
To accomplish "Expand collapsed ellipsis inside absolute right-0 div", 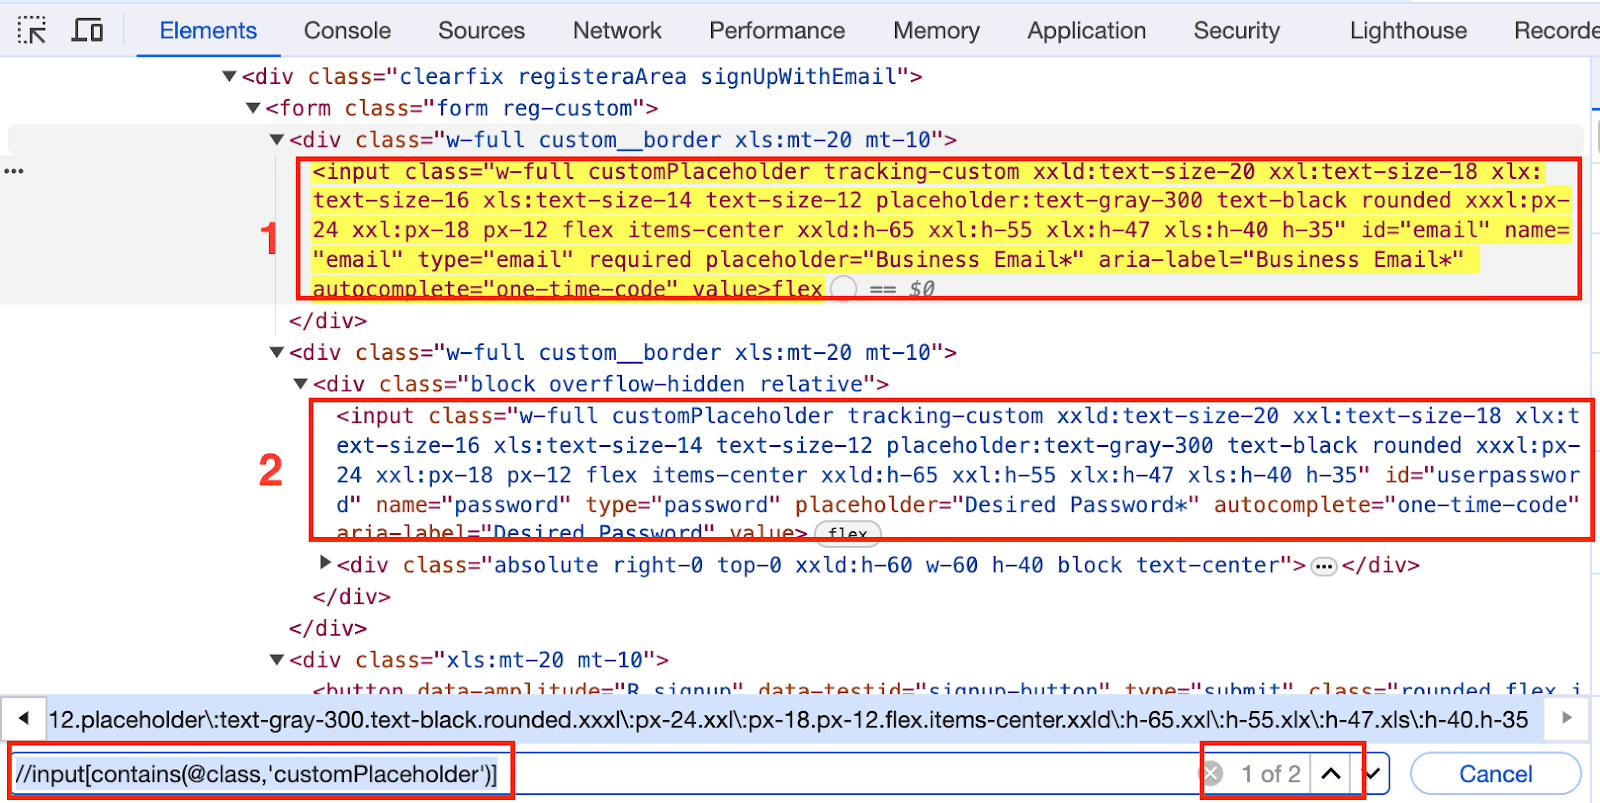I will [1324, 567].
